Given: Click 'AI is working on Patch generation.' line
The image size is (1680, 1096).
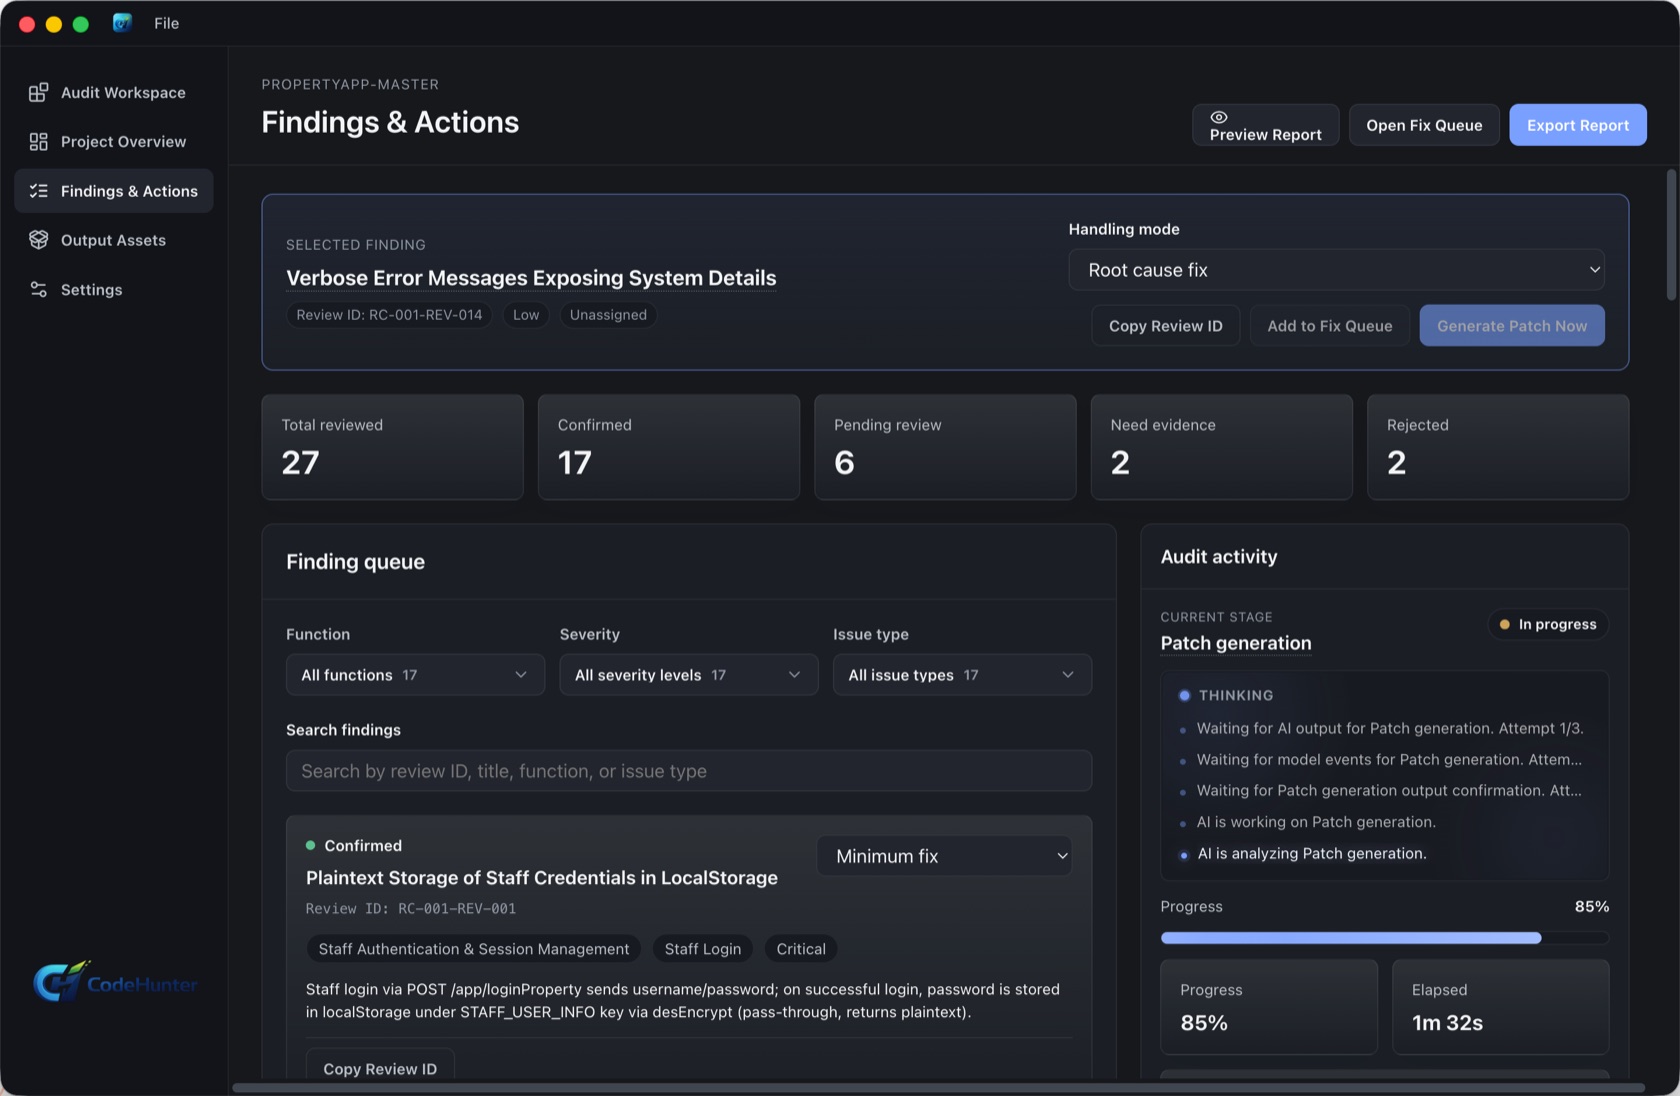Looking at the screenshot, I should 1316,822.
